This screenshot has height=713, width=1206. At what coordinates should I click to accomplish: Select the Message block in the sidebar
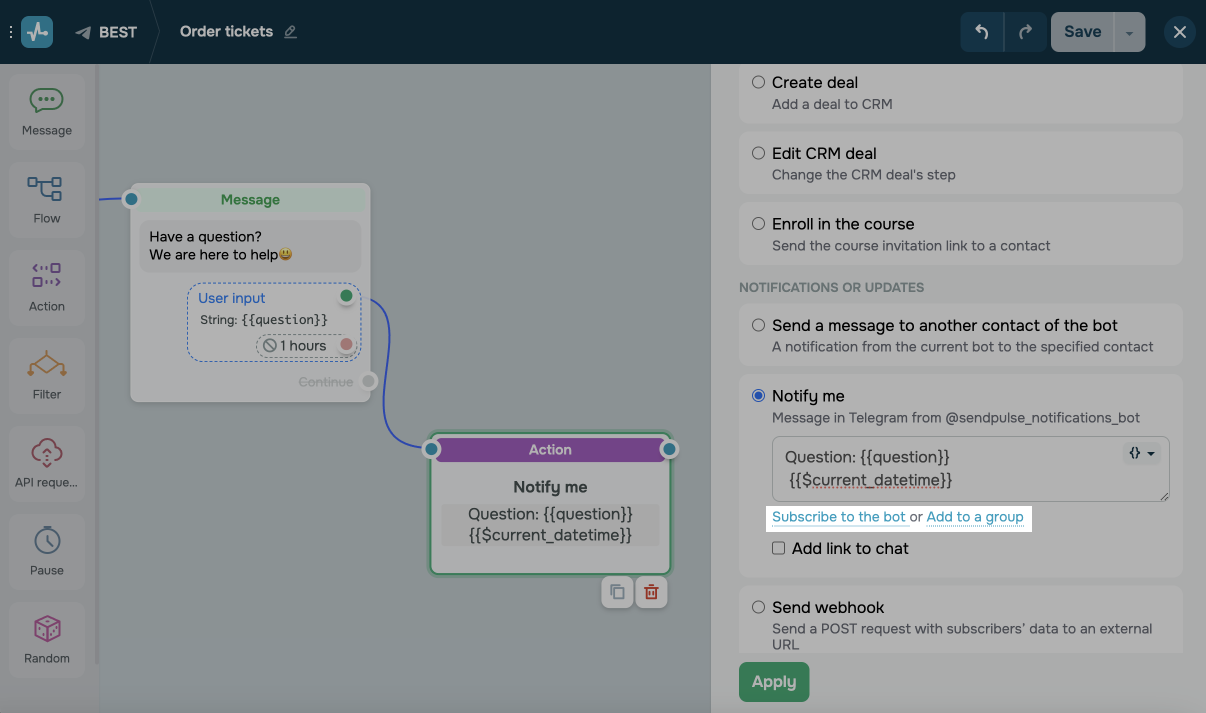tap(46, 110)
